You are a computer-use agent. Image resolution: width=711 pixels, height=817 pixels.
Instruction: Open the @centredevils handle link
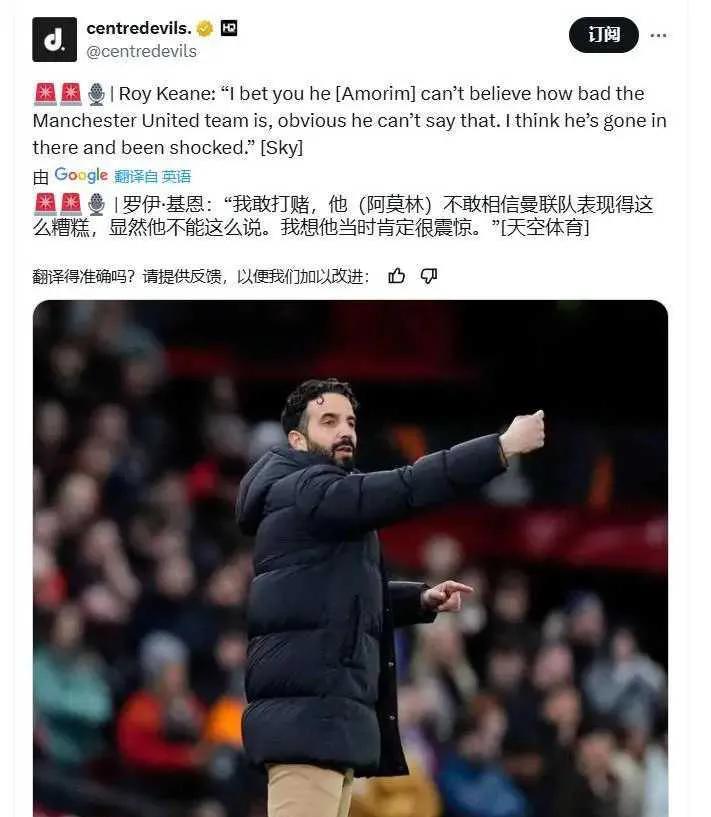[x=142, y=51]
